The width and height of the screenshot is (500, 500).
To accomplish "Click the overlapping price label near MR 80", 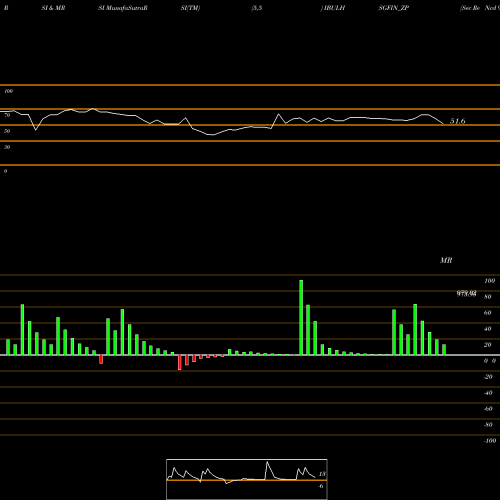I will (x=467, y=294).
